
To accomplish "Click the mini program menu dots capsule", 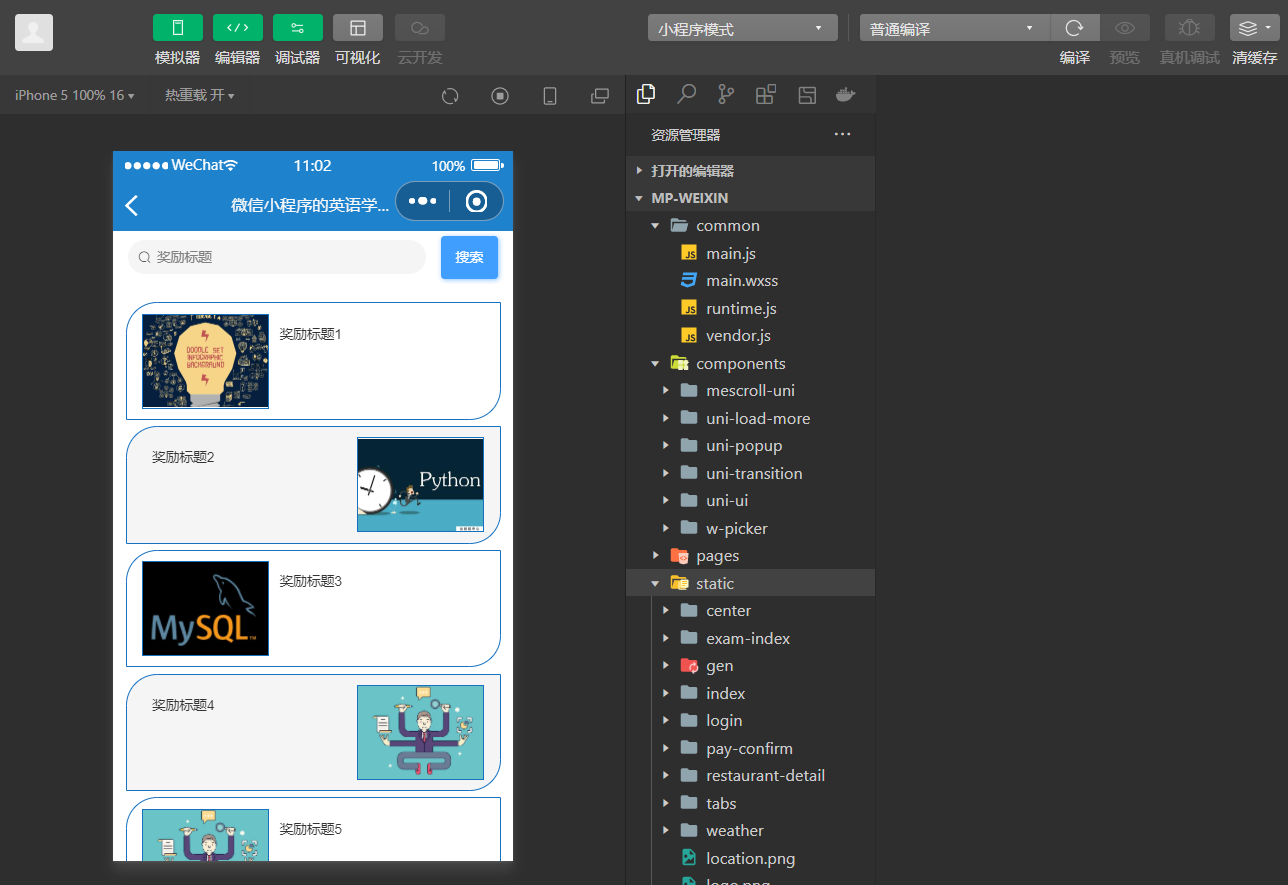I will [x=423, y=201].
